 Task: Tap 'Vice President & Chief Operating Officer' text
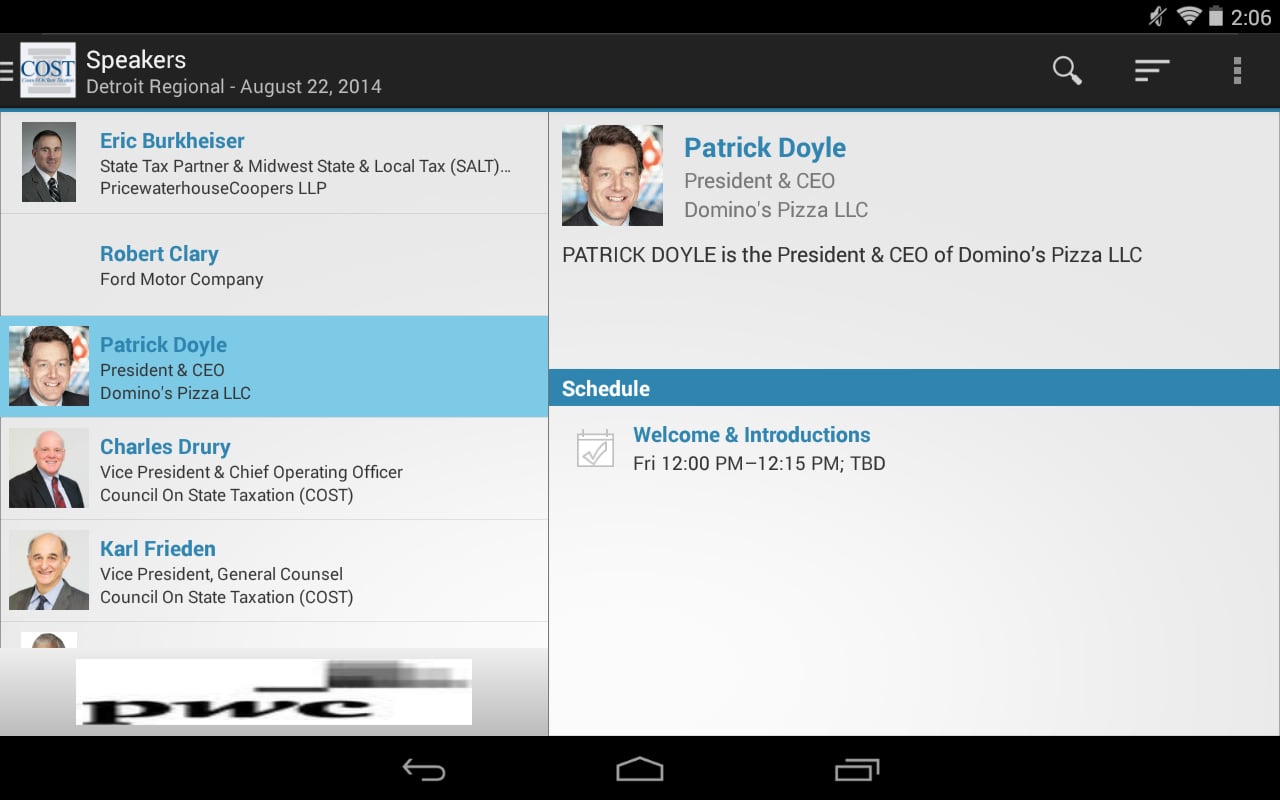click(x=251, y=472)
